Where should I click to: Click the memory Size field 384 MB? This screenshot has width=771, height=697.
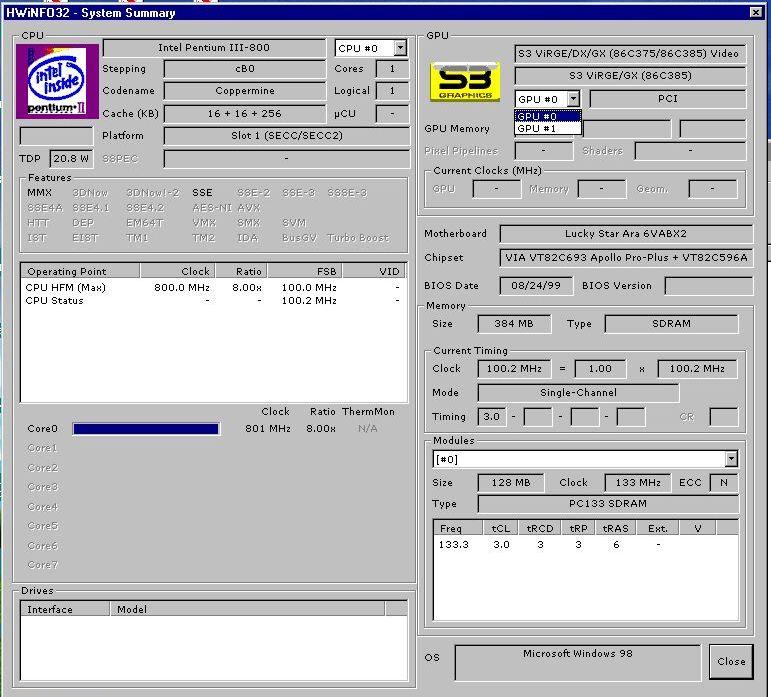click(x=514, y=324)
